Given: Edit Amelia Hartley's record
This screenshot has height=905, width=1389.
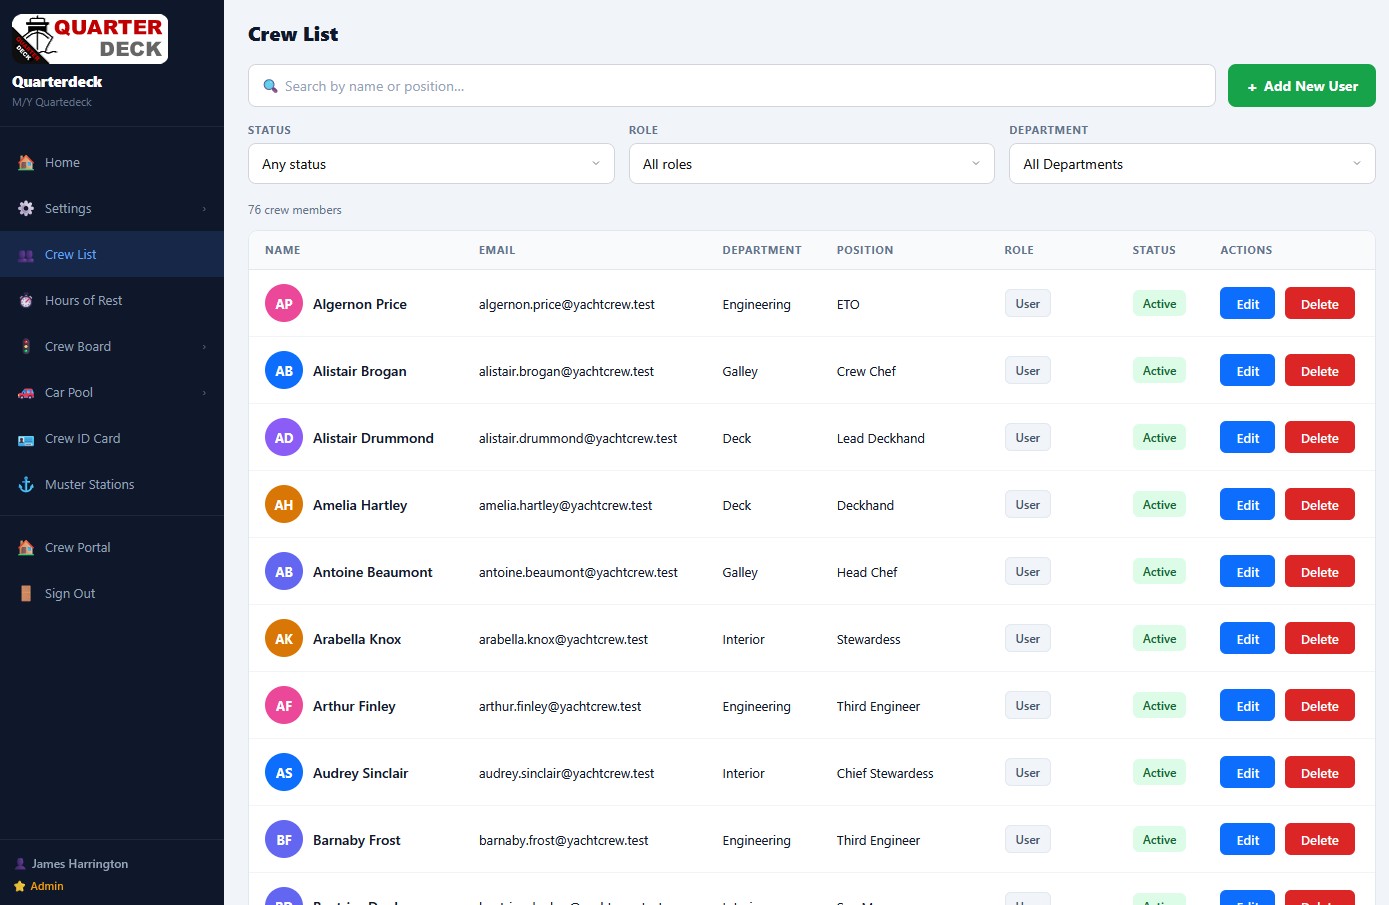Looking at the screenshot, I should (1247, 505).
